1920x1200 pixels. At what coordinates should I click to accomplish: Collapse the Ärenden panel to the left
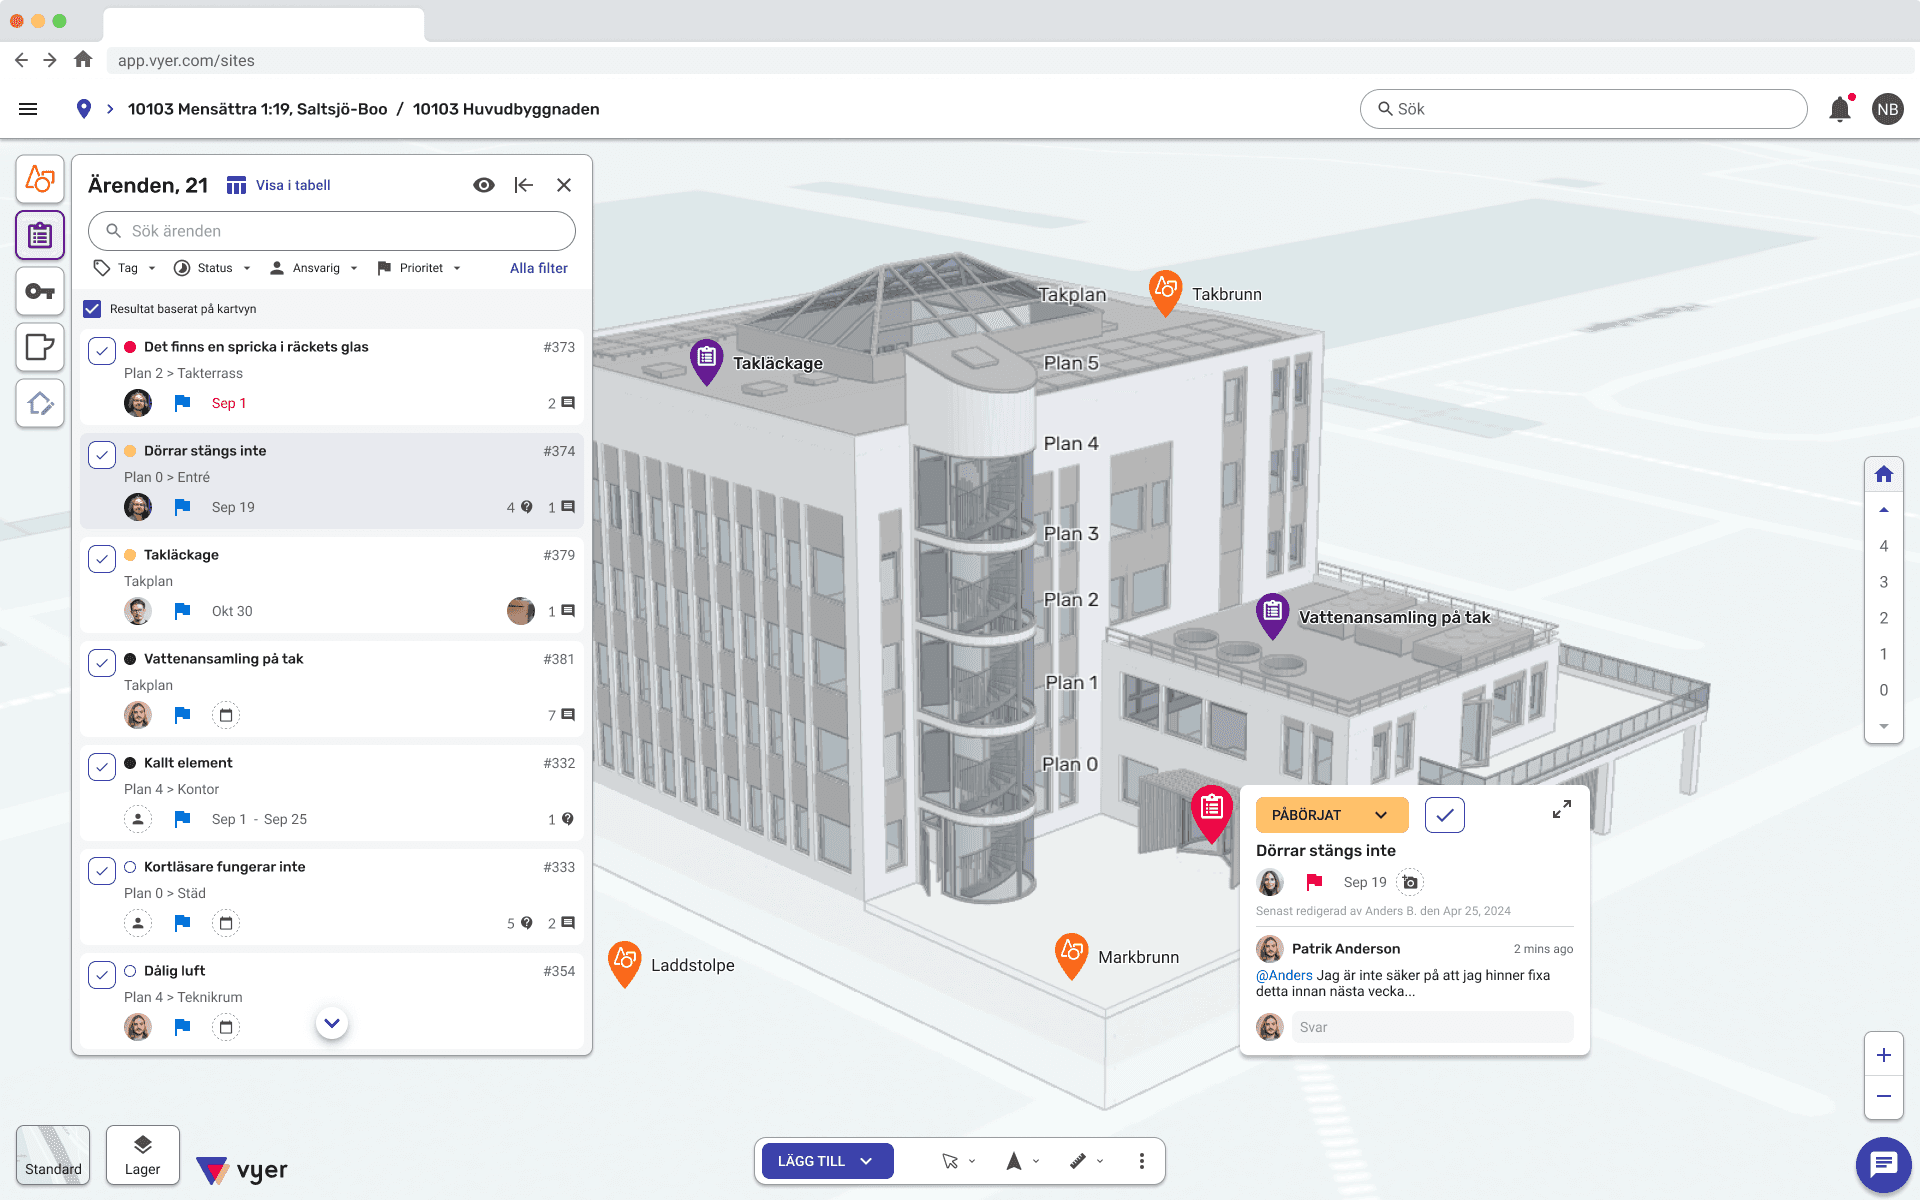click(x=524, y=185)
